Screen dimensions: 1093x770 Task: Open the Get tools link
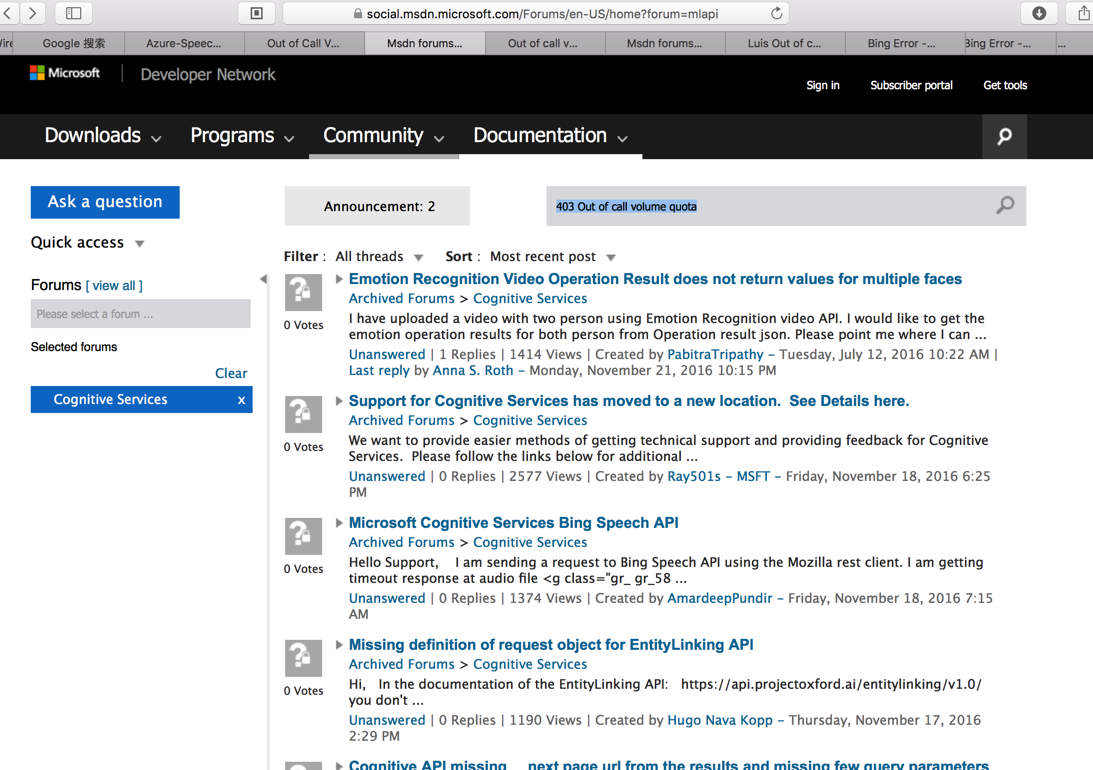point(1005,85)
